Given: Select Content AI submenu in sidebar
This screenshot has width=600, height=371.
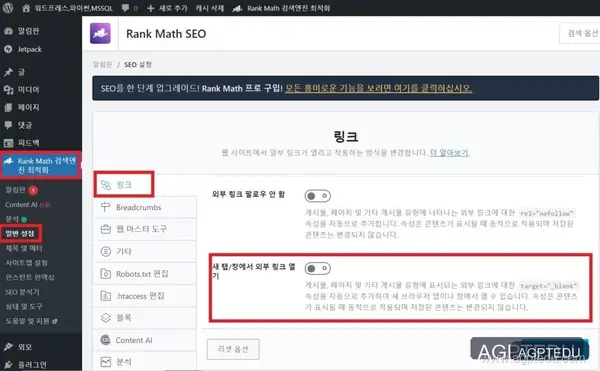Looking at the screenshot, I should [x=28, y=205].
